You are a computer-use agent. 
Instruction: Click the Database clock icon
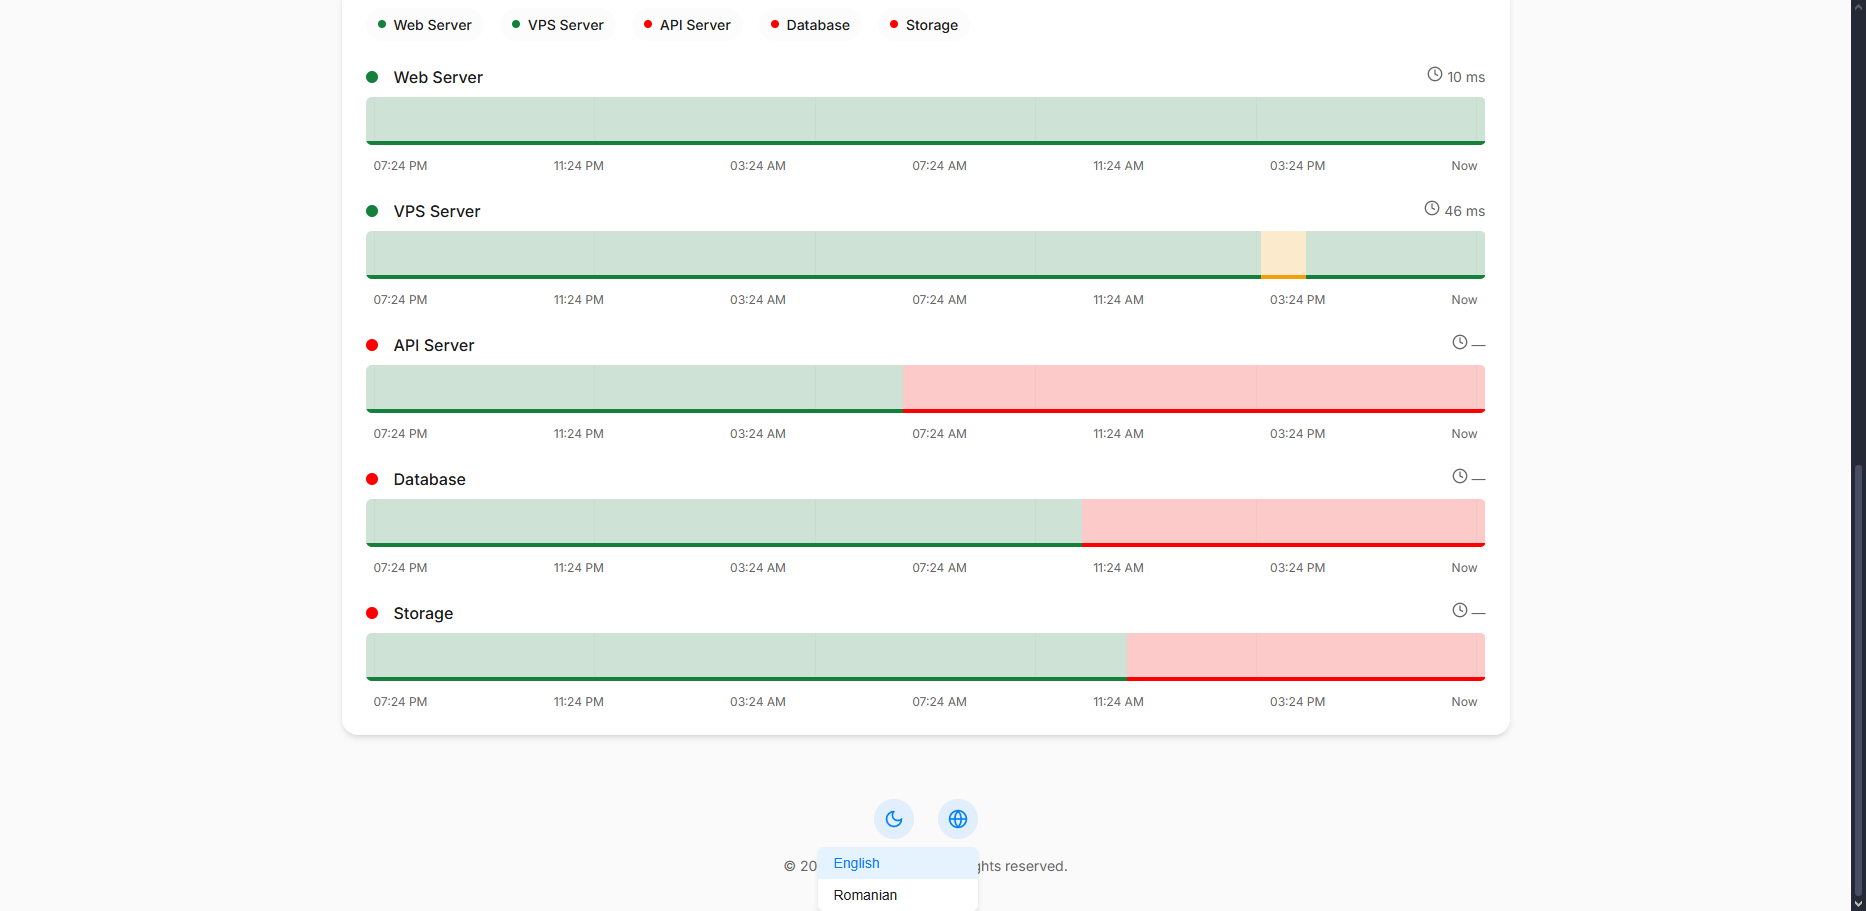pos(1459,477)
